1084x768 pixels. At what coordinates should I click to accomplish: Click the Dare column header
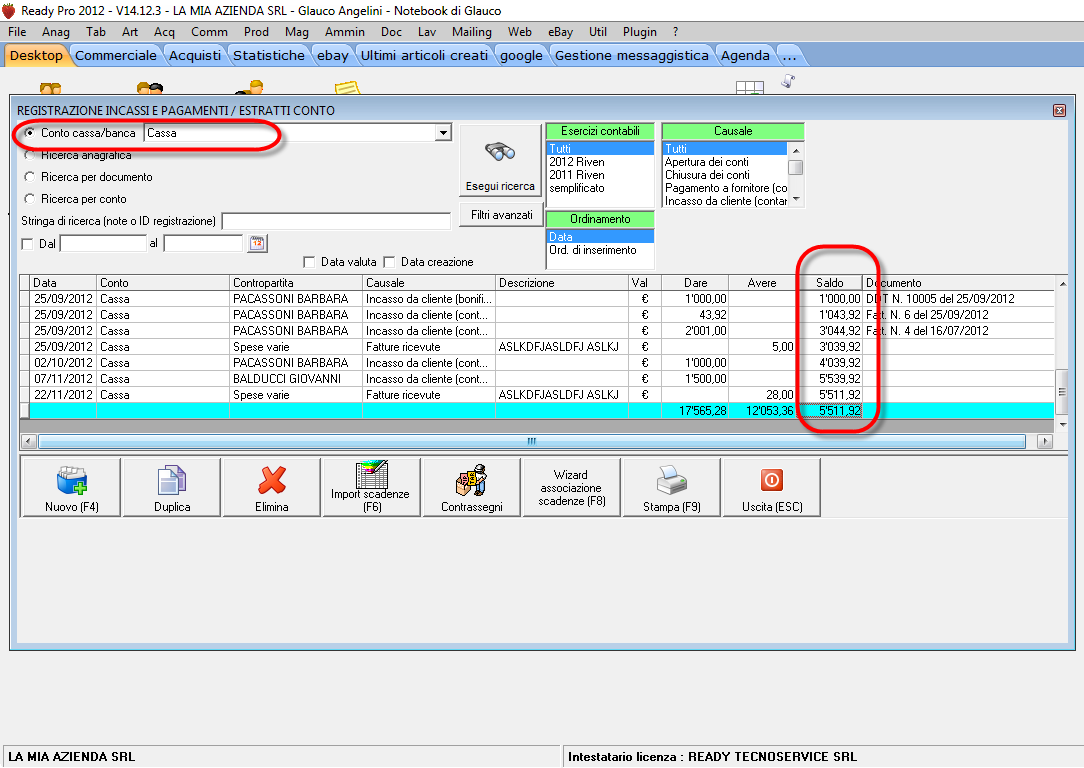695,283
